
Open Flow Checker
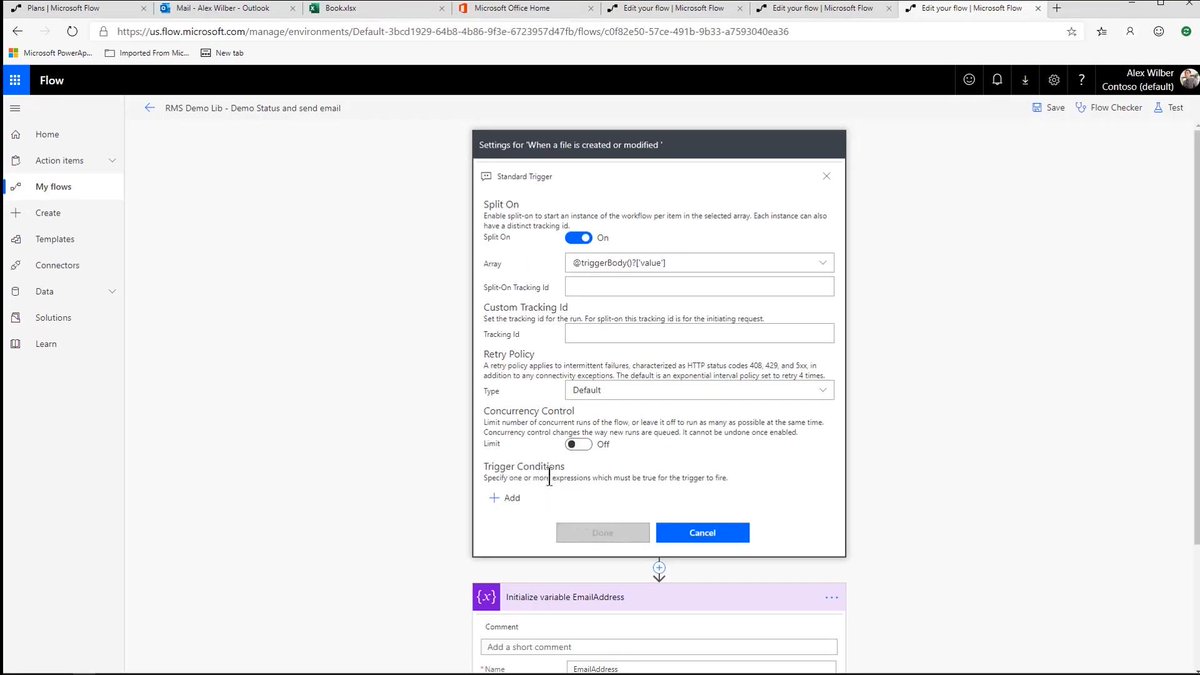coord(1108,107)
